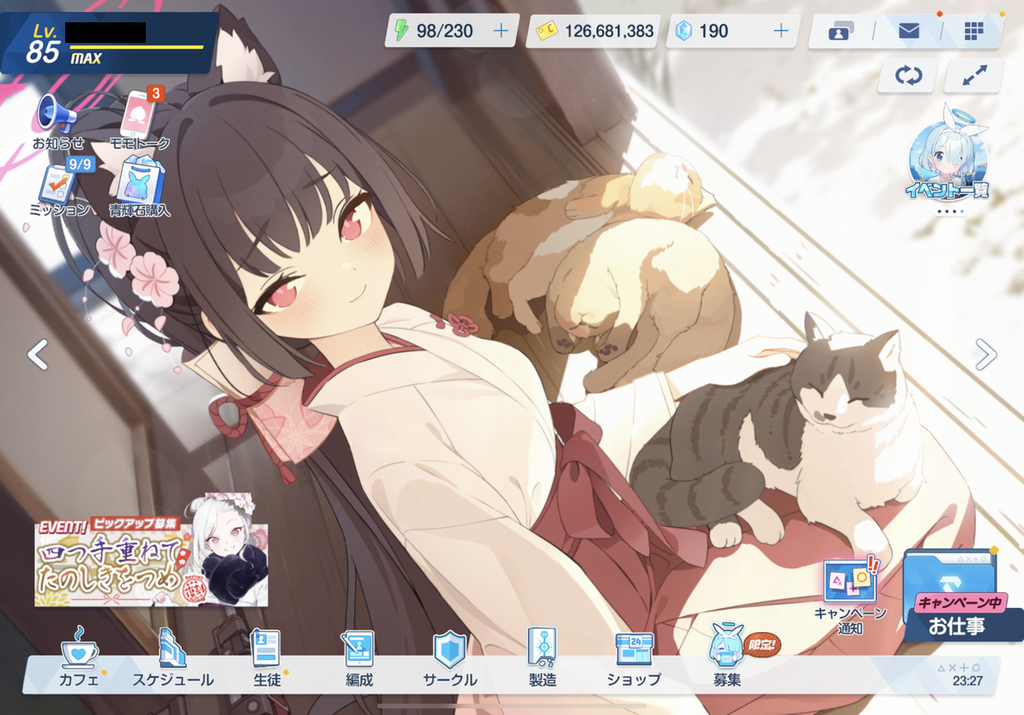Go to previous lobby screen left arrow
Image resolution: width=1024 pixels, height=715 pixels.
(x=38, y=355)
